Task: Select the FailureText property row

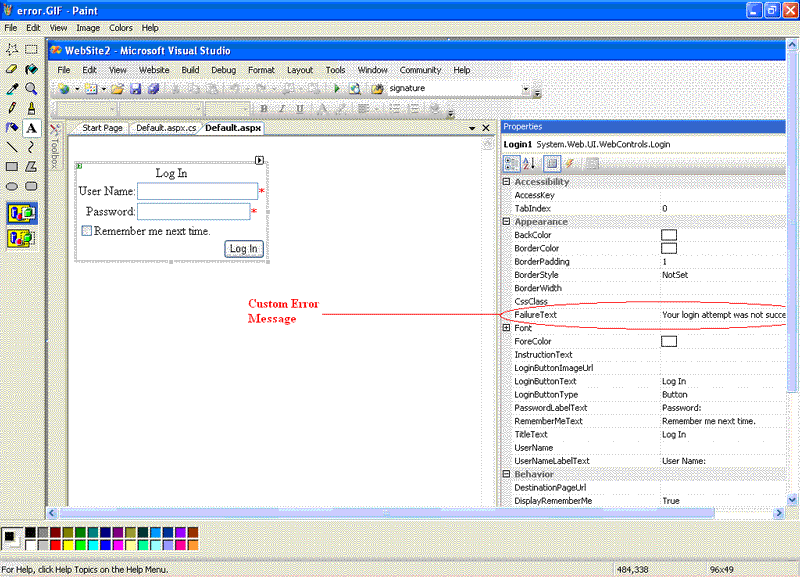Action: click(x=644, y=315)
